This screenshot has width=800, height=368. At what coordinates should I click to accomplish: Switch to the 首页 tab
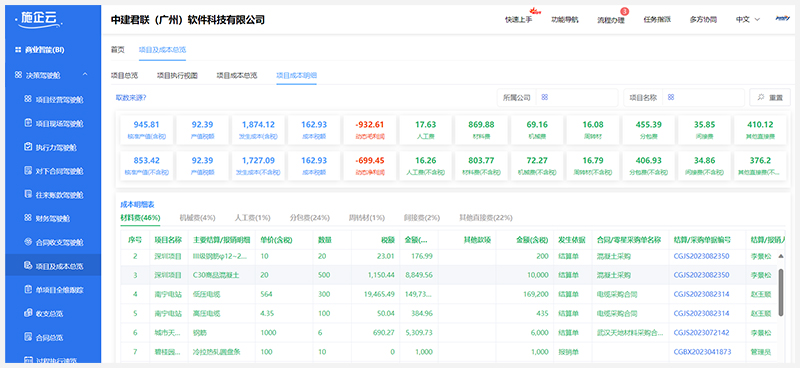pyautogui.click(x=117, y=50)
